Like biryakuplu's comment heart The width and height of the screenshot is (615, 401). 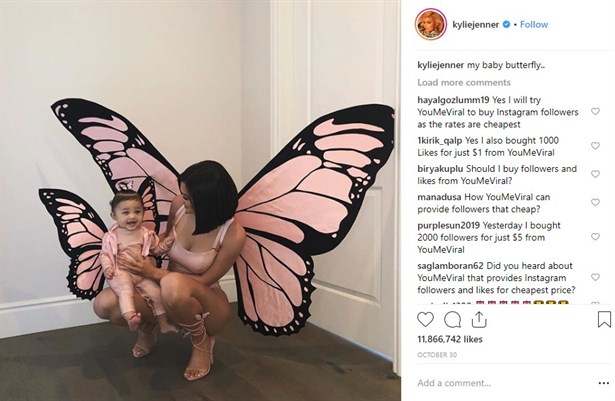point(595,174)
